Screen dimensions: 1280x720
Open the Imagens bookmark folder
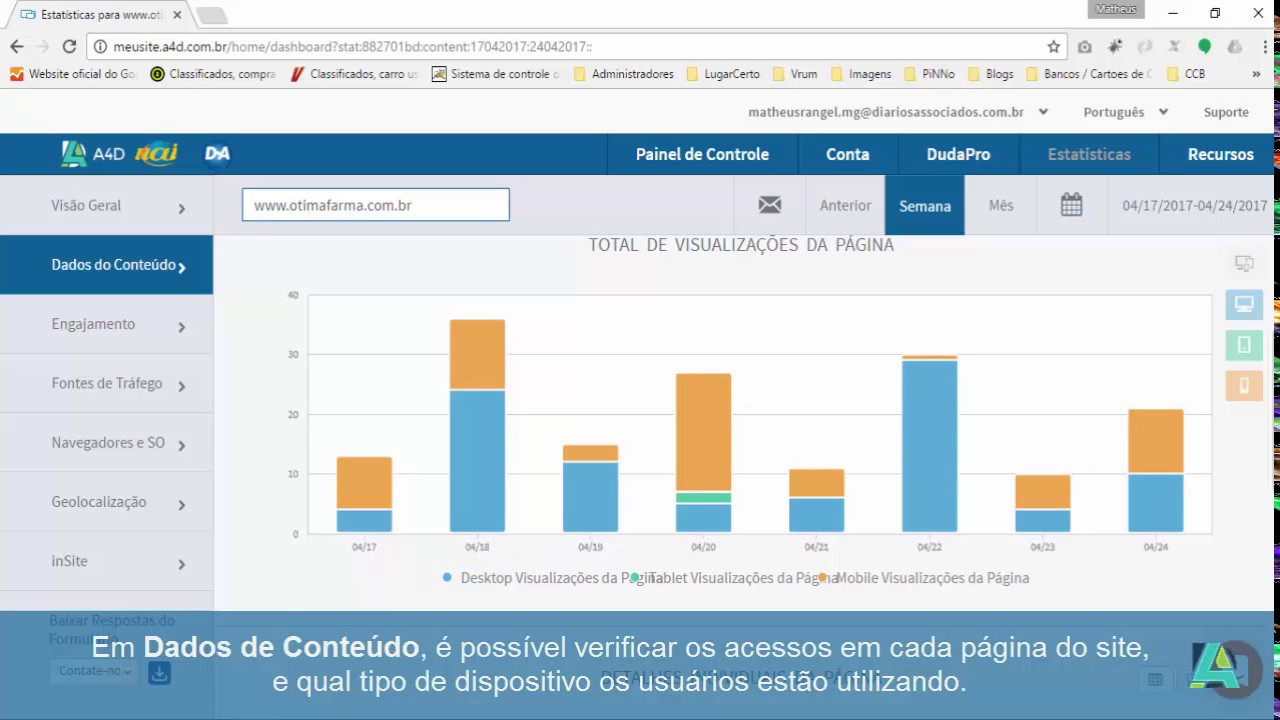click(860, 74)
